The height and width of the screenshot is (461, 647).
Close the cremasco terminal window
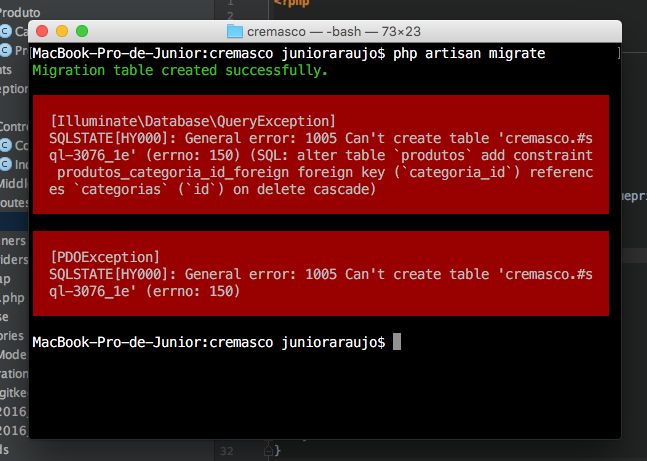tap(42, 31)
